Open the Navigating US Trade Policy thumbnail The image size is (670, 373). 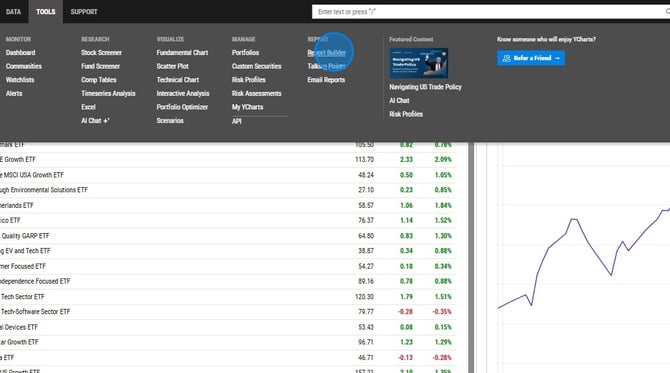click(x=418, y=63)
